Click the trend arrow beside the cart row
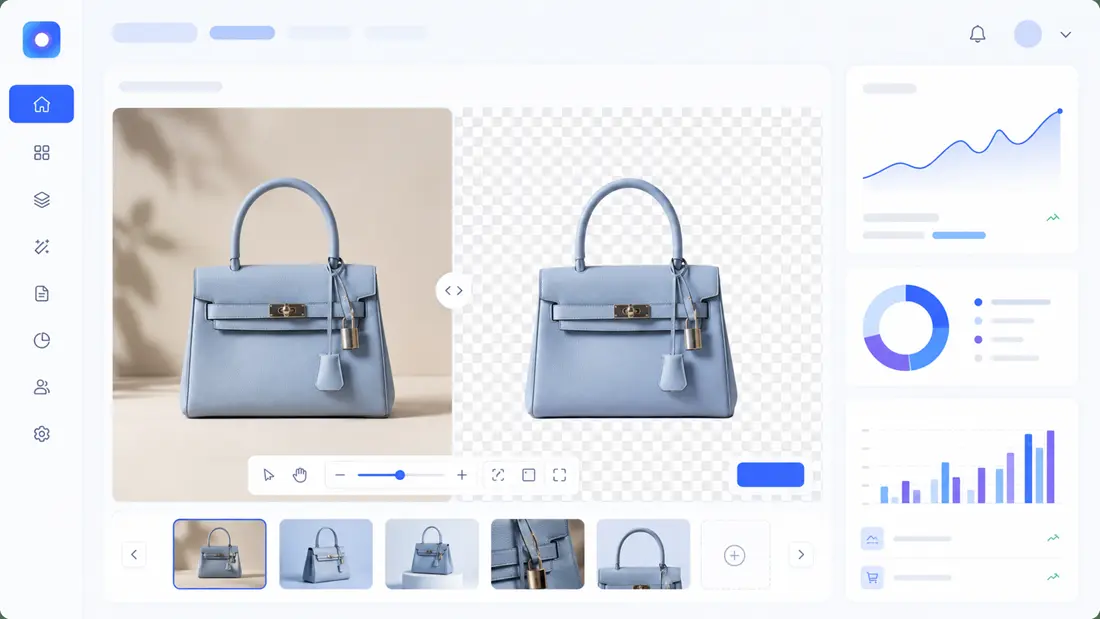Viewport: 1100px width, 619px height. [x=1053, y=577]
